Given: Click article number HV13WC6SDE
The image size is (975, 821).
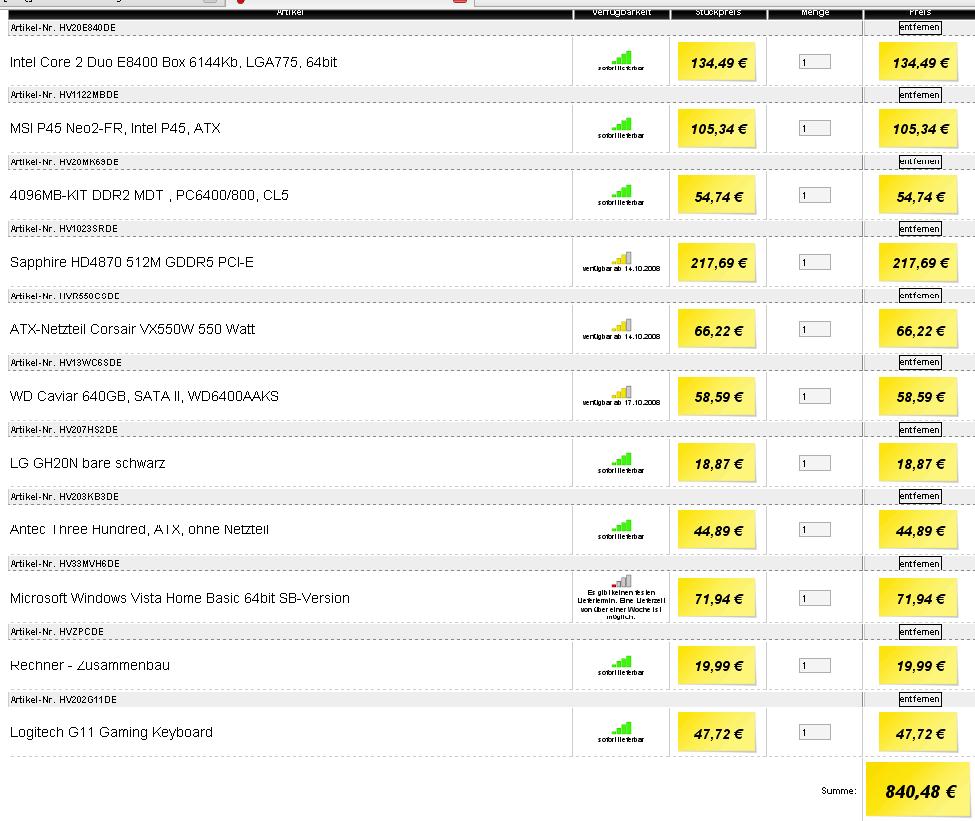Looking at the screenshot, I should tap(91, 363).
